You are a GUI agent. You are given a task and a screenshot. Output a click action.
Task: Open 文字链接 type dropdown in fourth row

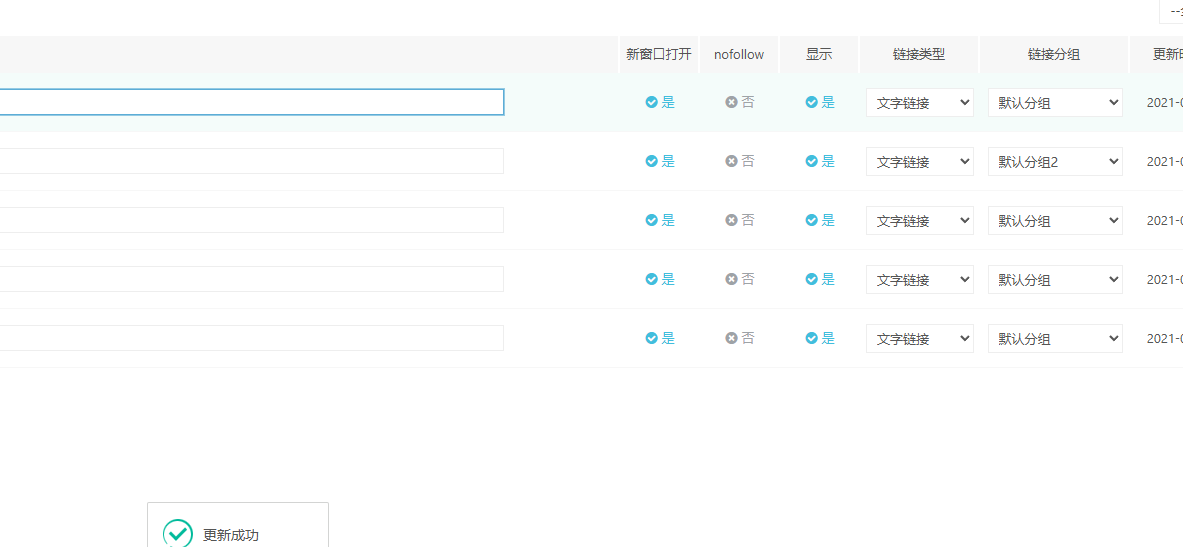(920, 279)
